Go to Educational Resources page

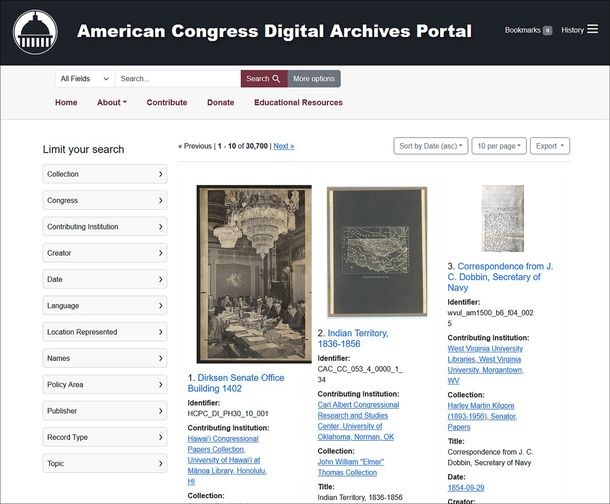point(298,102)
